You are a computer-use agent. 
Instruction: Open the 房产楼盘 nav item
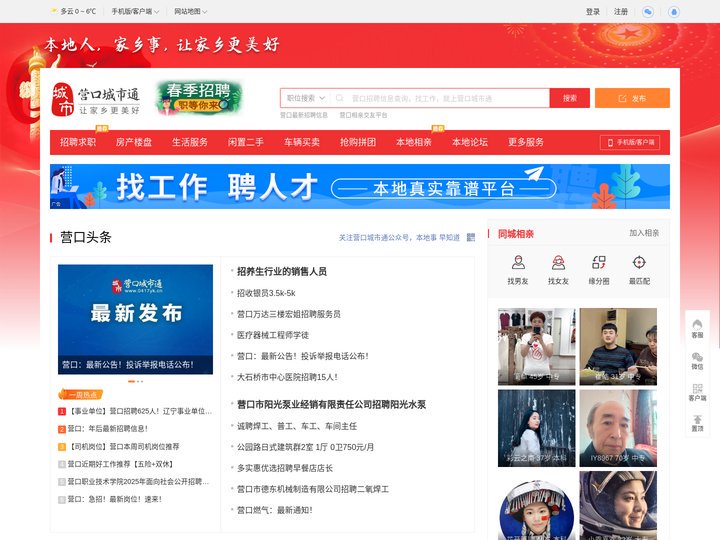tap(134, 142)
